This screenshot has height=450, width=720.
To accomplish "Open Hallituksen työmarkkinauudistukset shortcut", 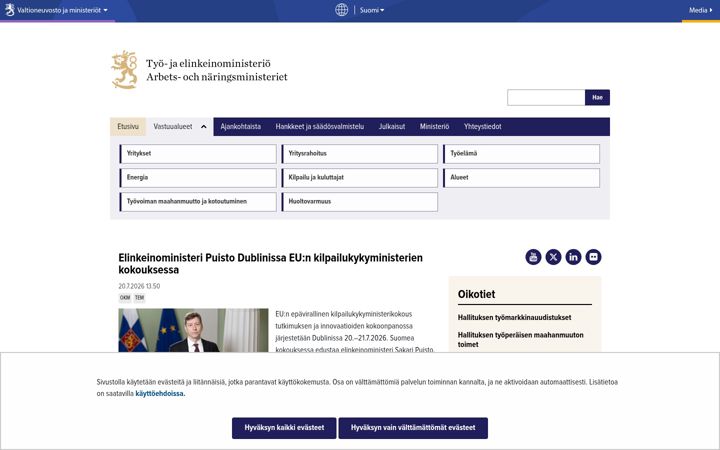I will coord(514,317).
